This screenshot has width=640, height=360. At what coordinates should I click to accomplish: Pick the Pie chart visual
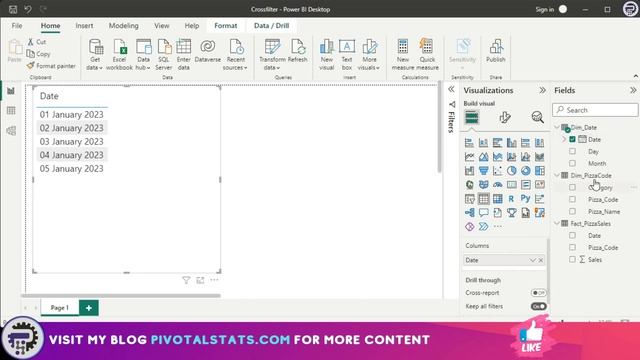pyautogui.click(x=511, y=171)
